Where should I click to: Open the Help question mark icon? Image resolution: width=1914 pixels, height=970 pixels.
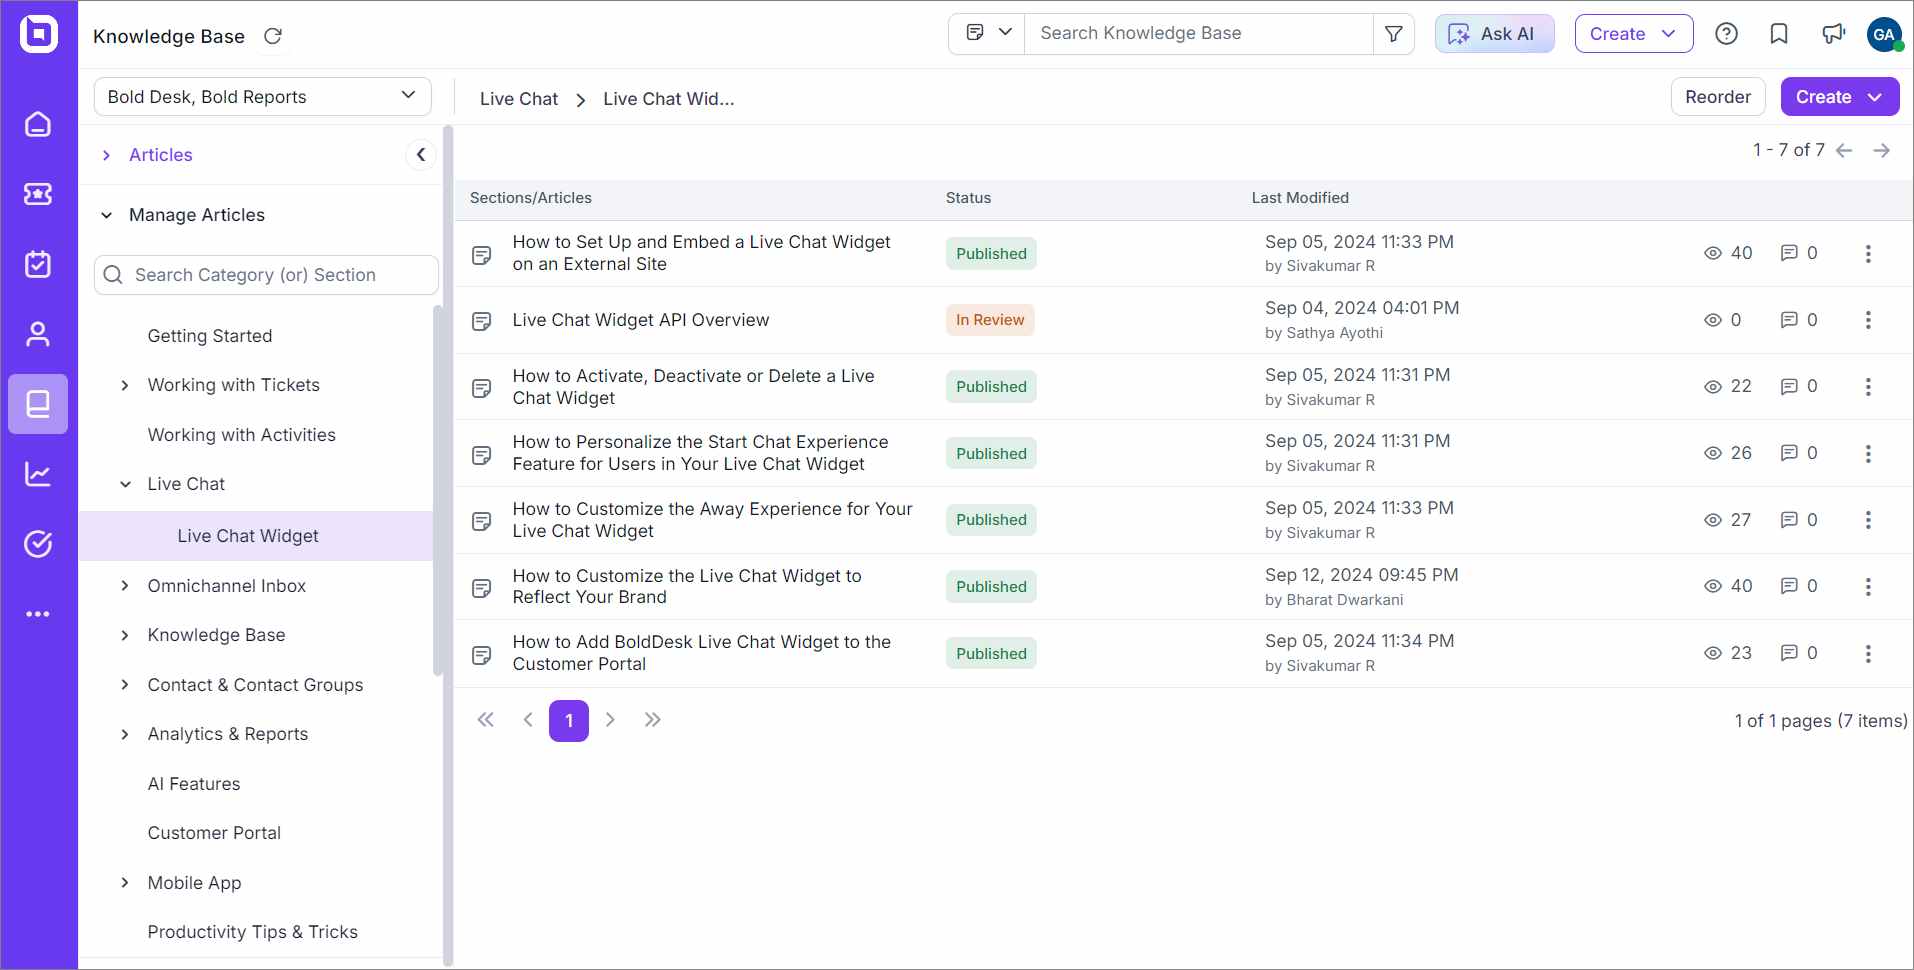pyautogui.click(x=1726, y=34)
